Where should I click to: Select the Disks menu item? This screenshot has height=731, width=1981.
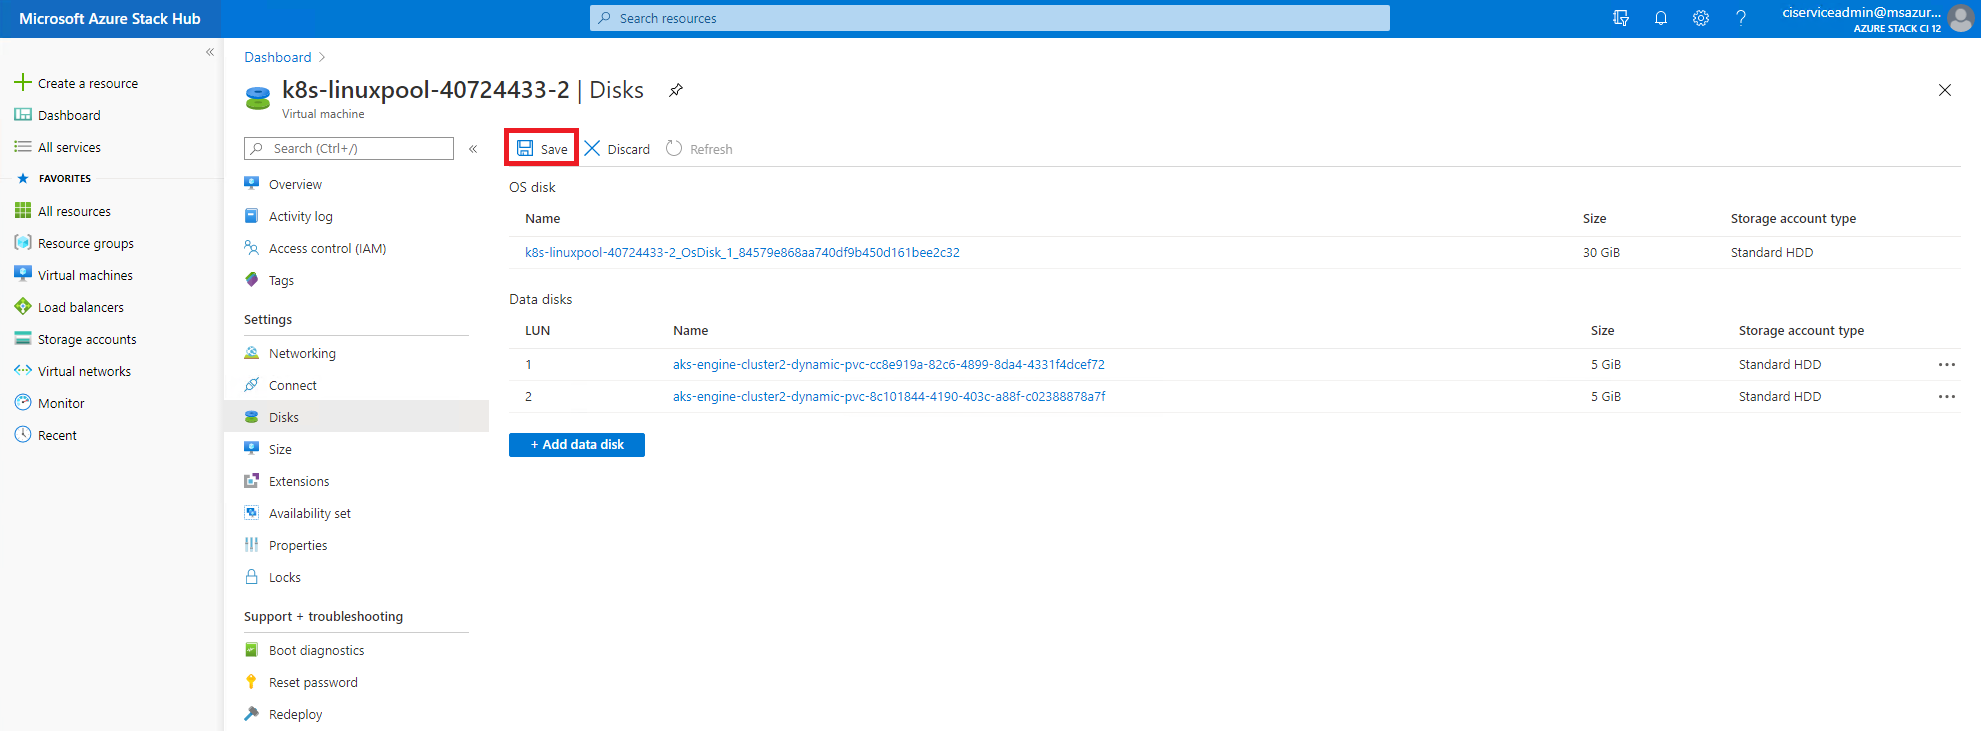[356, 417]
